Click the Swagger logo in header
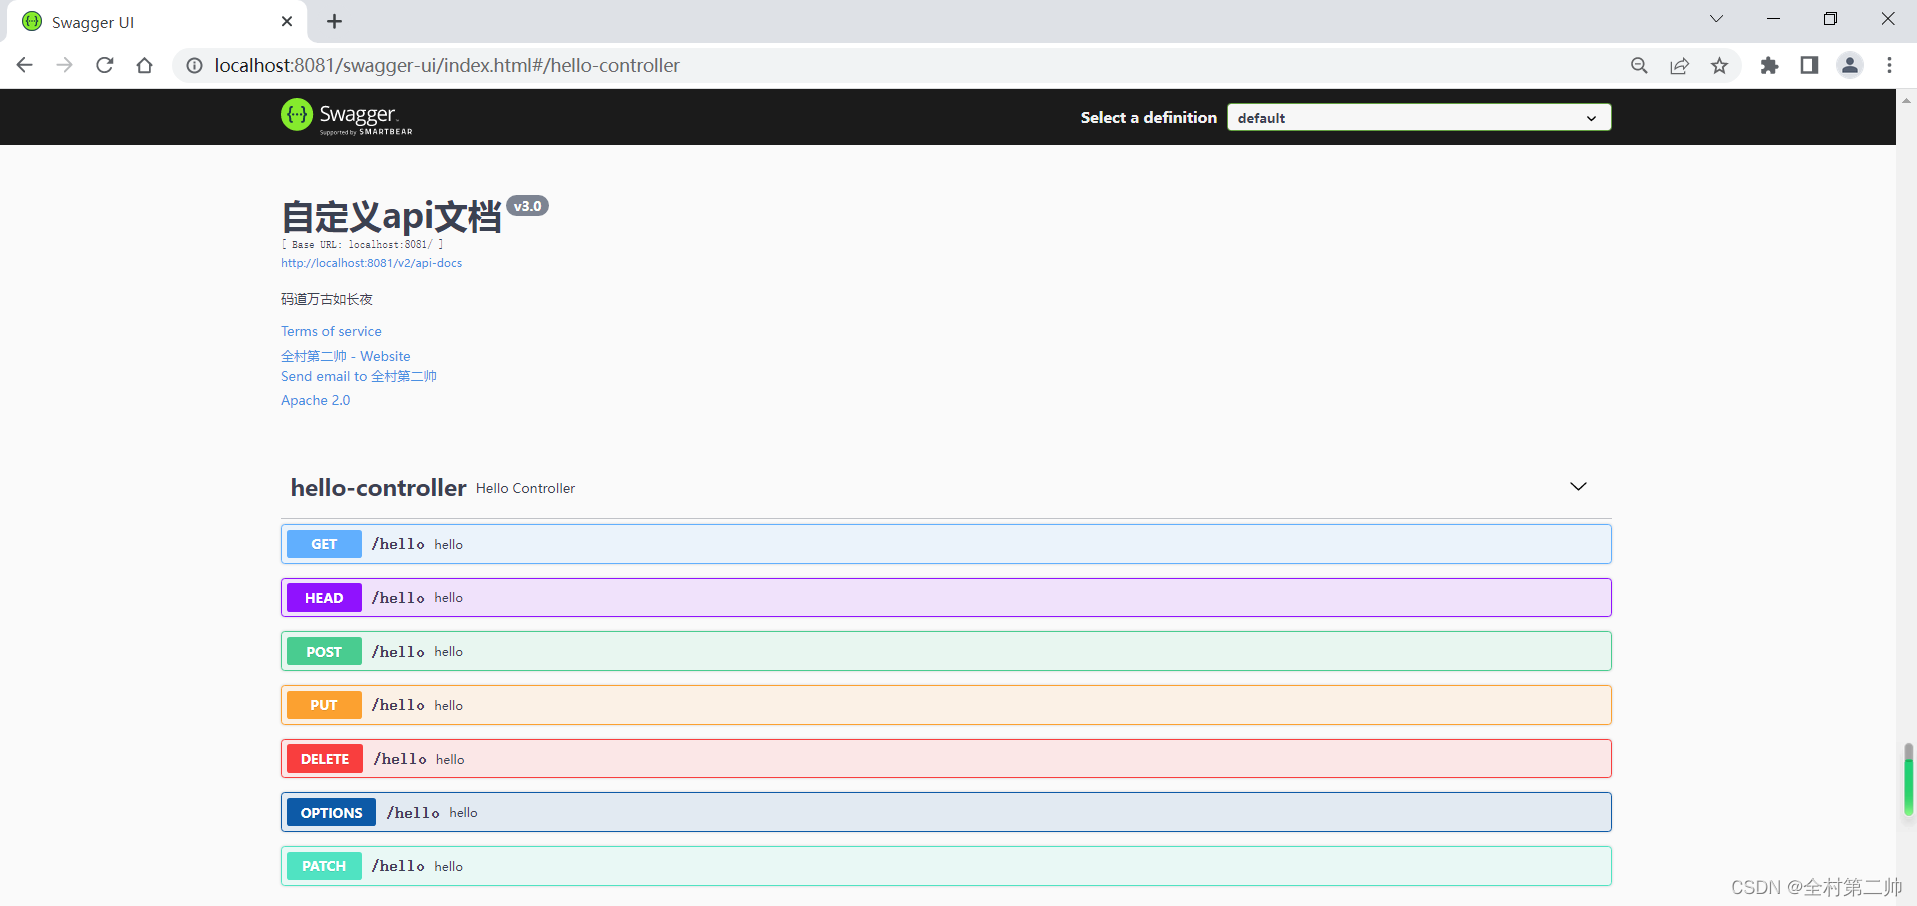 point(346,117)
